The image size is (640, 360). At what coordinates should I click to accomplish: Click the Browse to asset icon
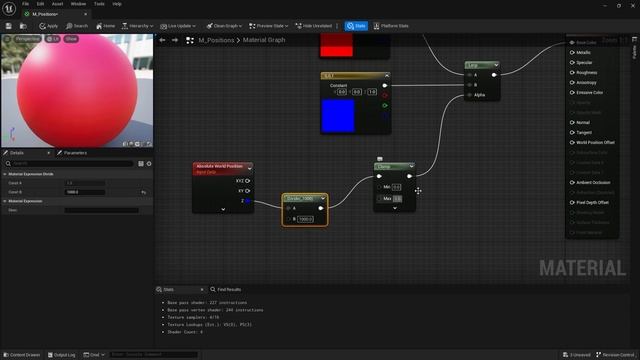pos(23,26)
